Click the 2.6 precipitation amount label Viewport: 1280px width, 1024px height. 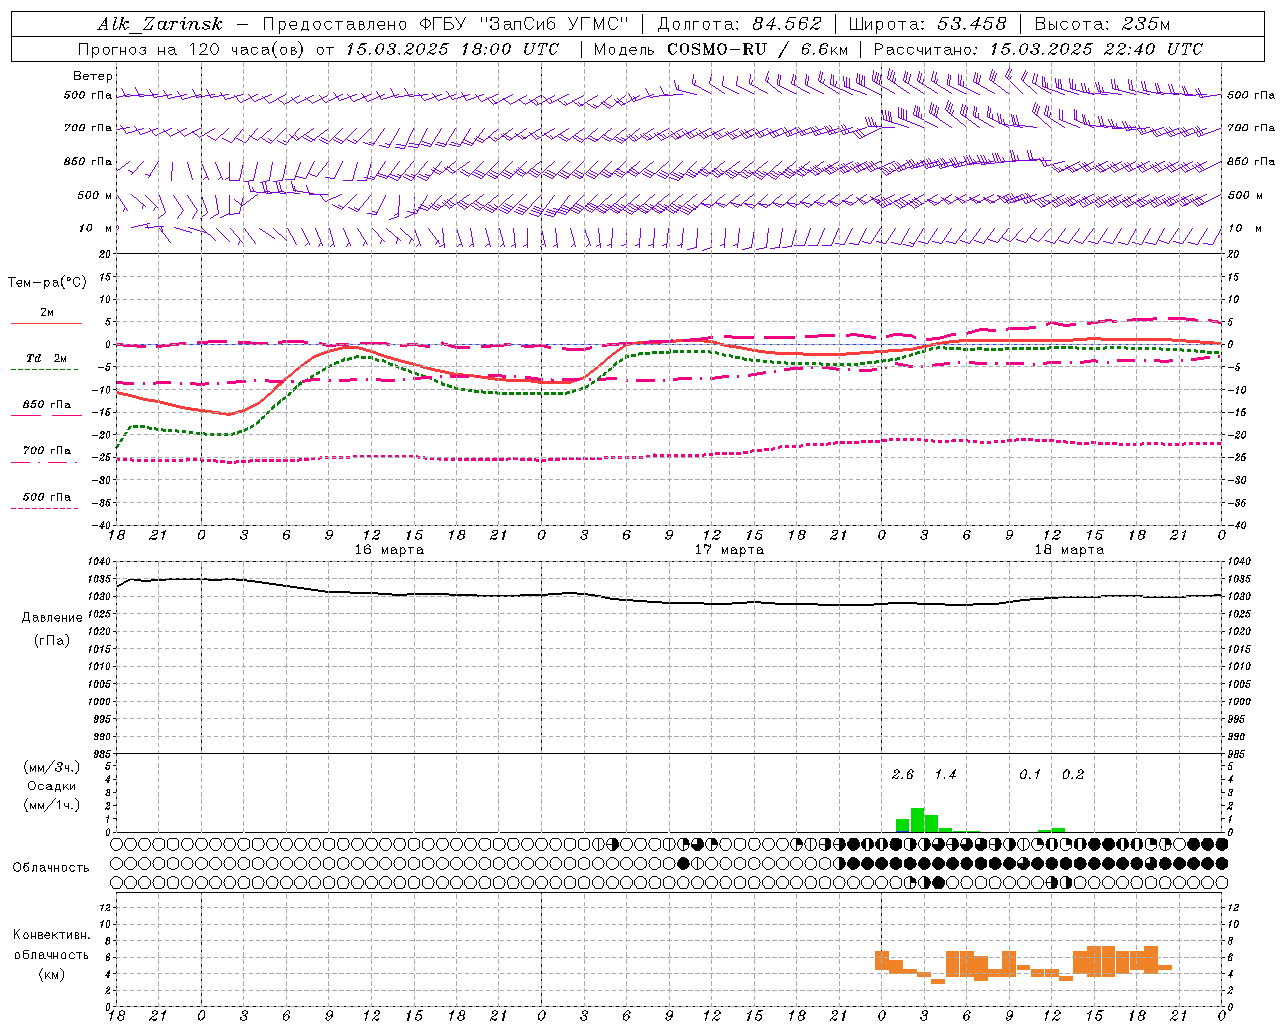[902, 774]
